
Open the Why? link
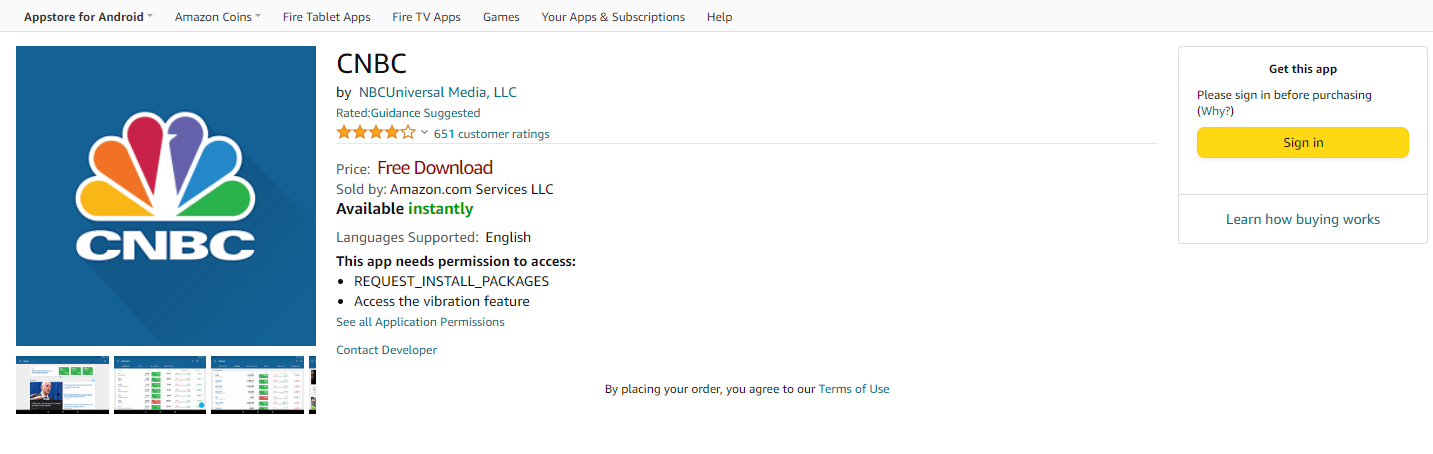click(1215, 111)
